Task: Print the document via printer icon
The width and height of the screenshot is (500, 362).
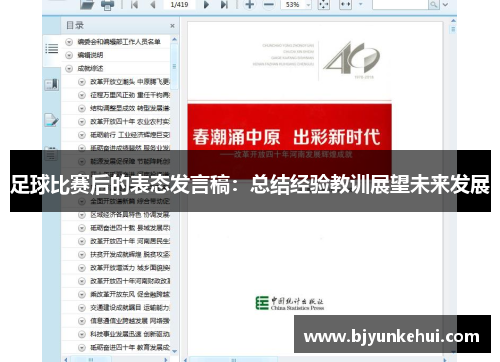Action: tap(107, 5)
